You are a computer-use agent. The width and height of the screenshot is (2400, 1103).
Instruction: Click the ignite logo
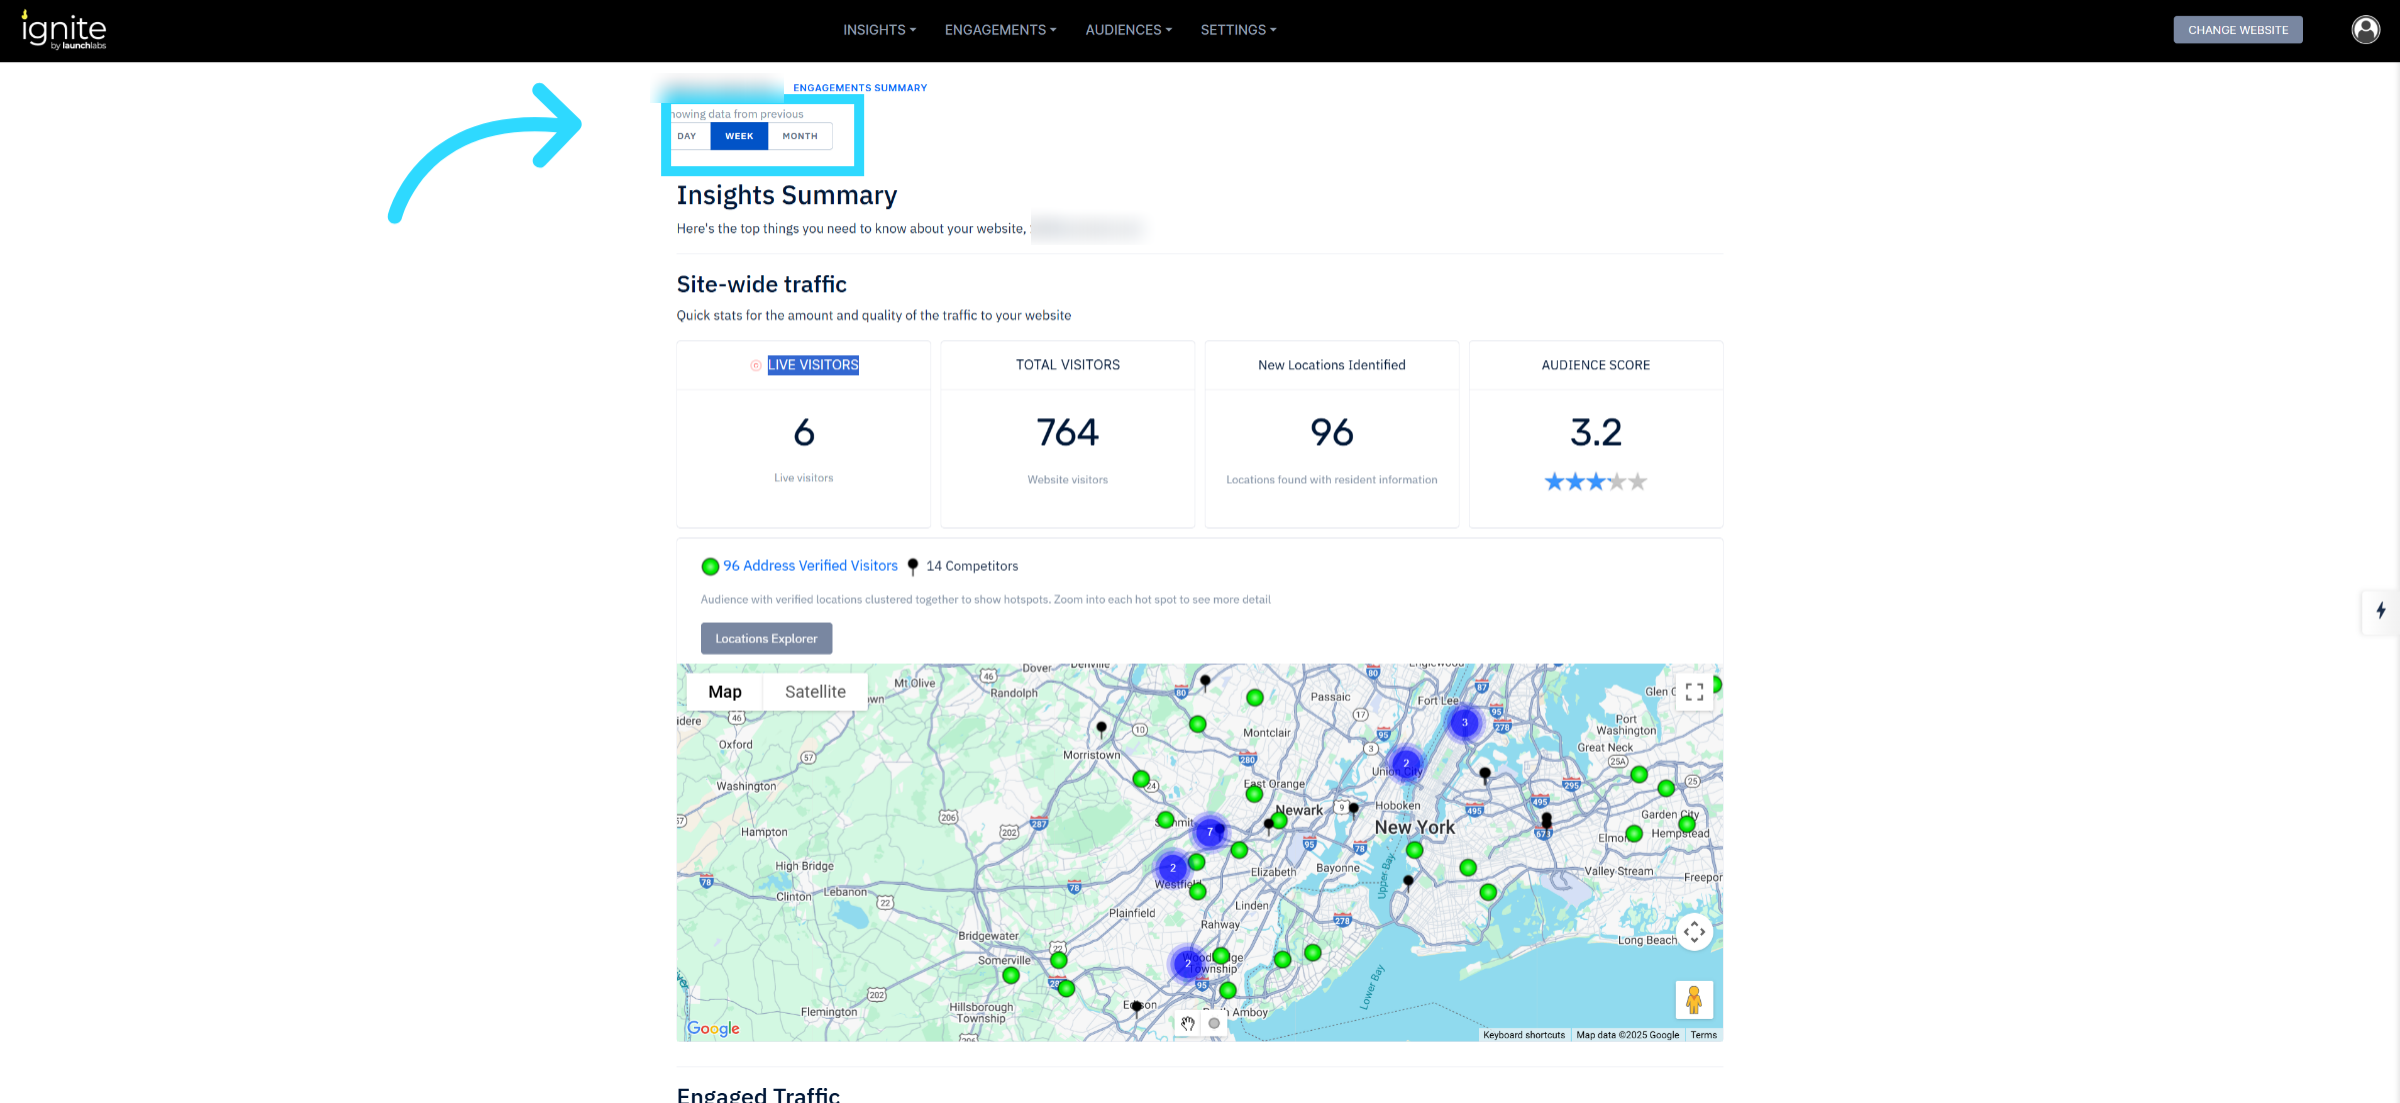pyautogui.click(x=64, y=30)
